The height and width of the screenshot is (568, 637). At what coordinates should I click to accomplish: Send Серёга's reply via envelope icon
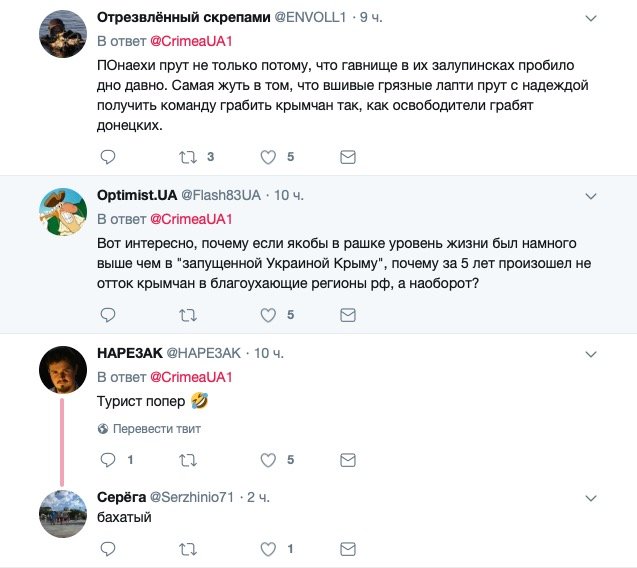coord(348,549)
